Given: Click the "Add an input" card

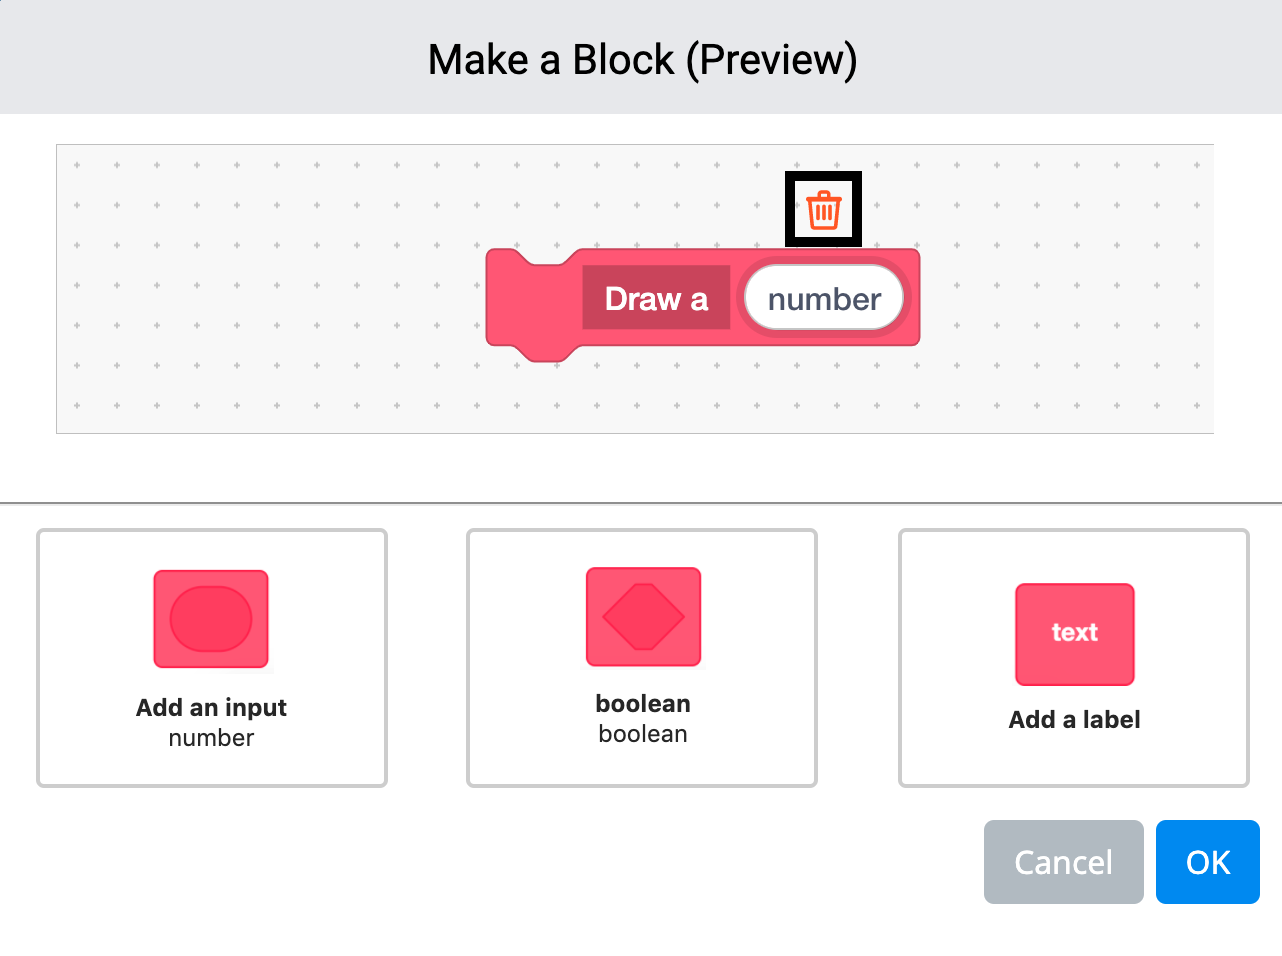Looking at the screenshot, I should coord(211,657).
